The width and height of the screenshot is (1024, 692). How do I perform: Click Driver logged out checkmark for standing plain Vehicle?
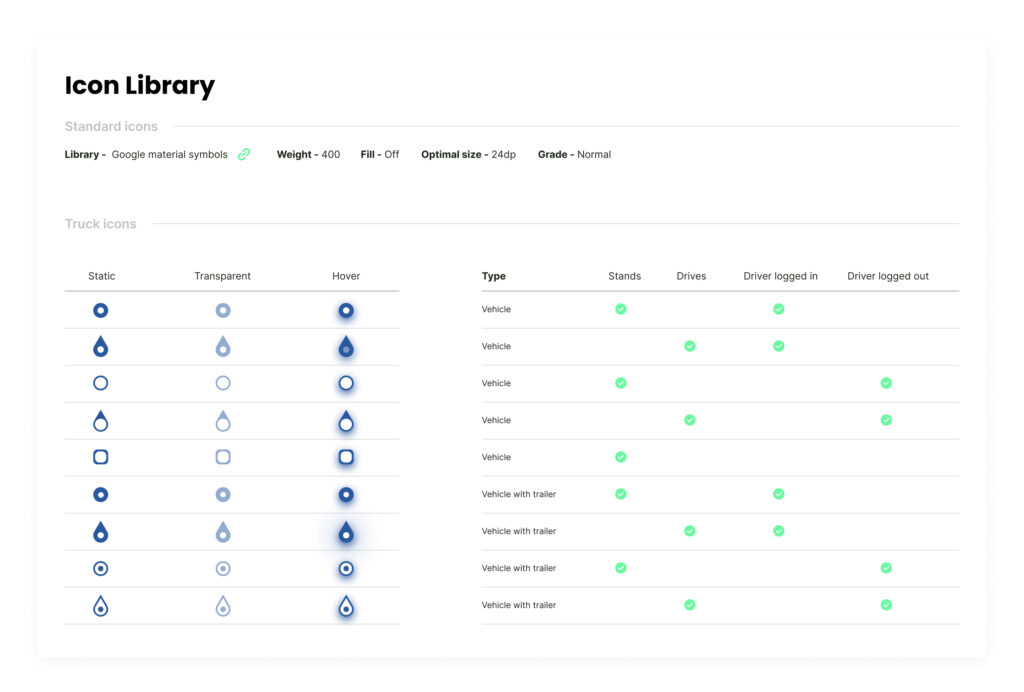click(886, 383)
